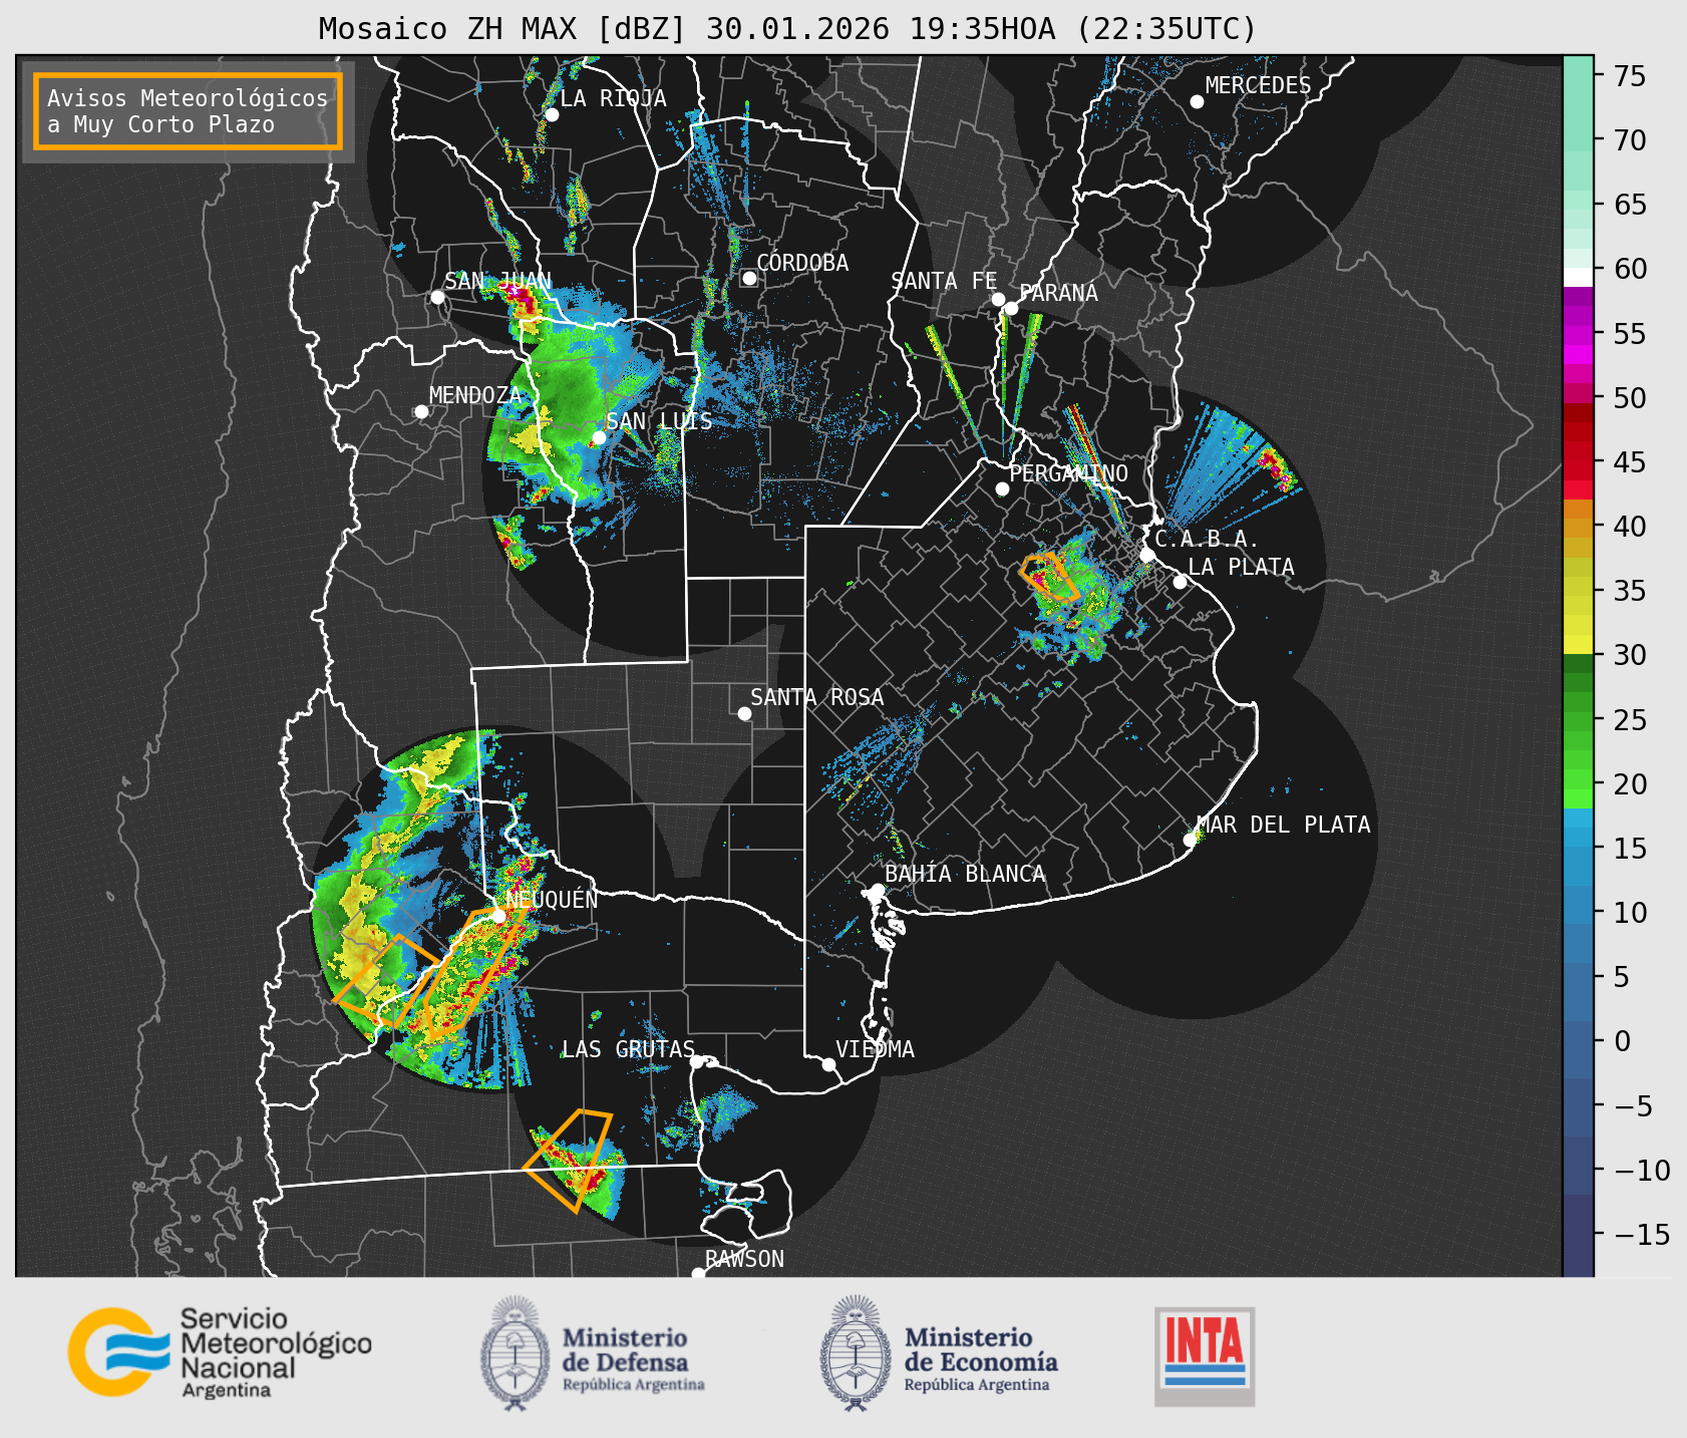This screenshot has width=1687, height=1438.
Task: Select the NEUQUÉN city label
Action: click(x=552, y=899)
